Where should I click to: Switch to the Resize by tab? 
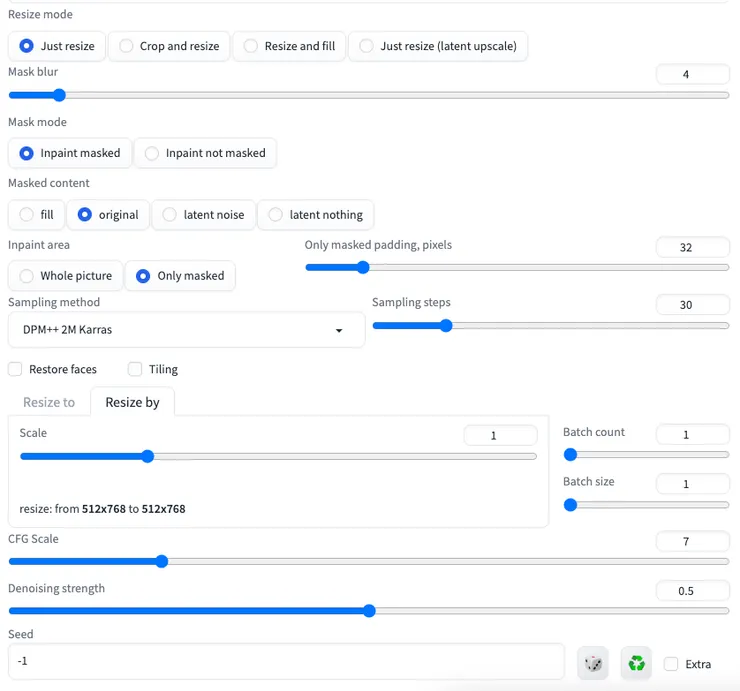(x=132, y=402)
